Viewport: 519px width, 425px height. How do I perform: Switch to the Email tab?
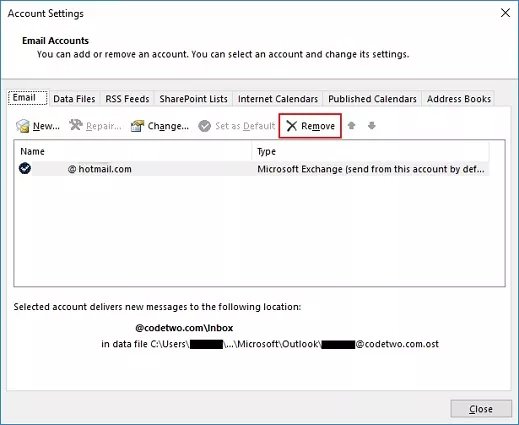28,98
